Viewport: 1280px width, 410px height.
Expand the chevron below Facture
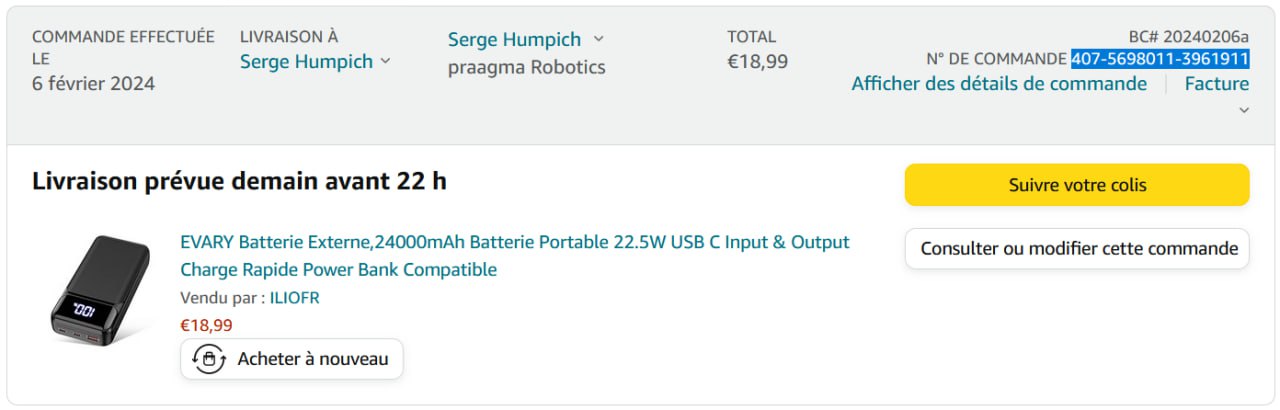click(x=1244, y=110)
